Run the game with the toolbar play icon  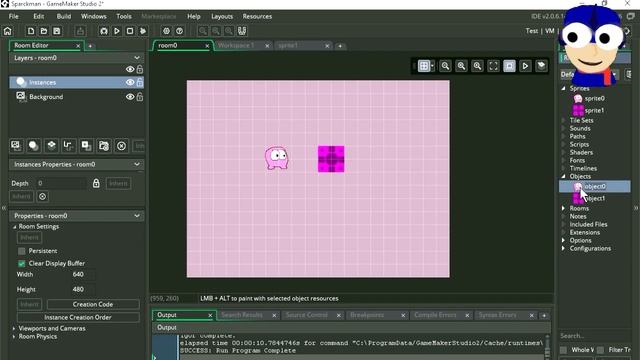[117, 31]
